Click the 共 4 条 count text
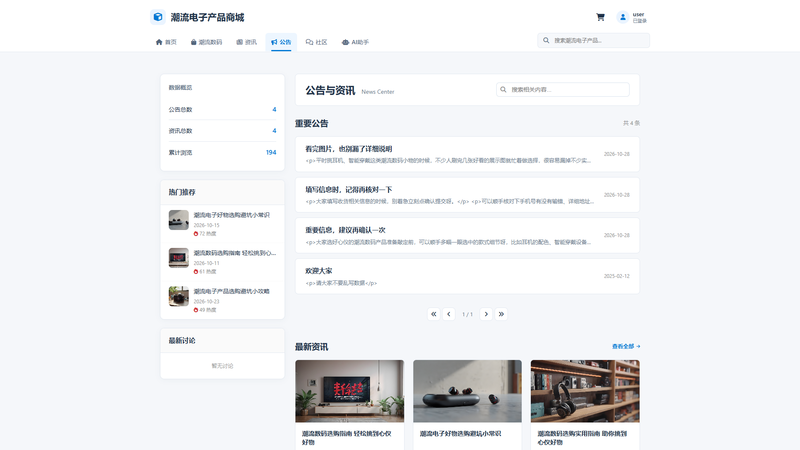800x450 pixels. click(x=631, y=123)
